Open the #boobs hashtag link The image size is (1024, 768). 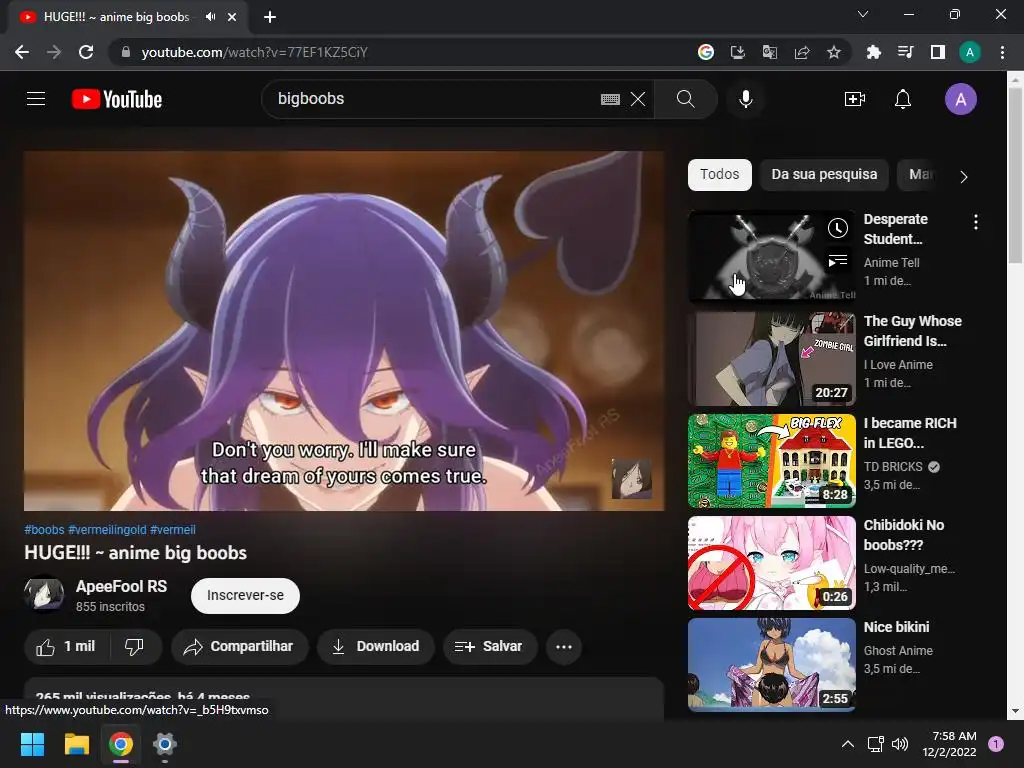tap(44, 530)
